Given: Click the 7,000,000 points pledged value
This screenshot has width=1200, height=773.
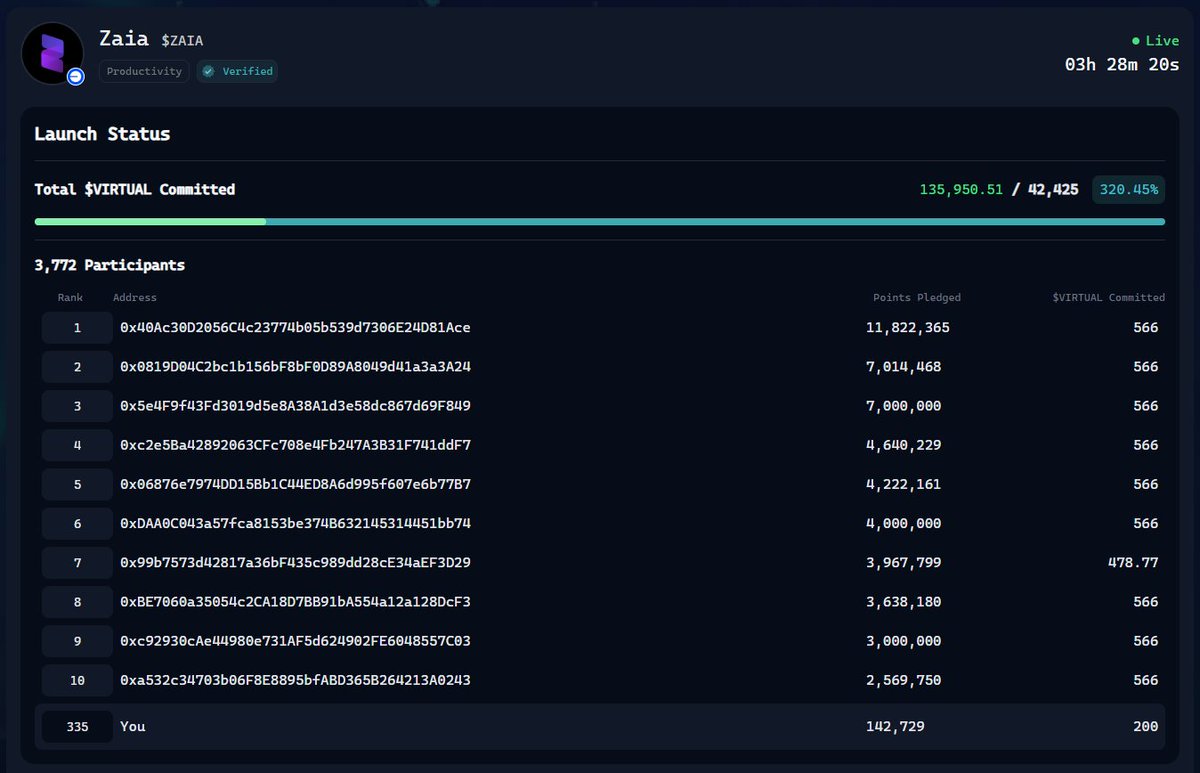Looking at the screenshot, I should tap(904, 406).
